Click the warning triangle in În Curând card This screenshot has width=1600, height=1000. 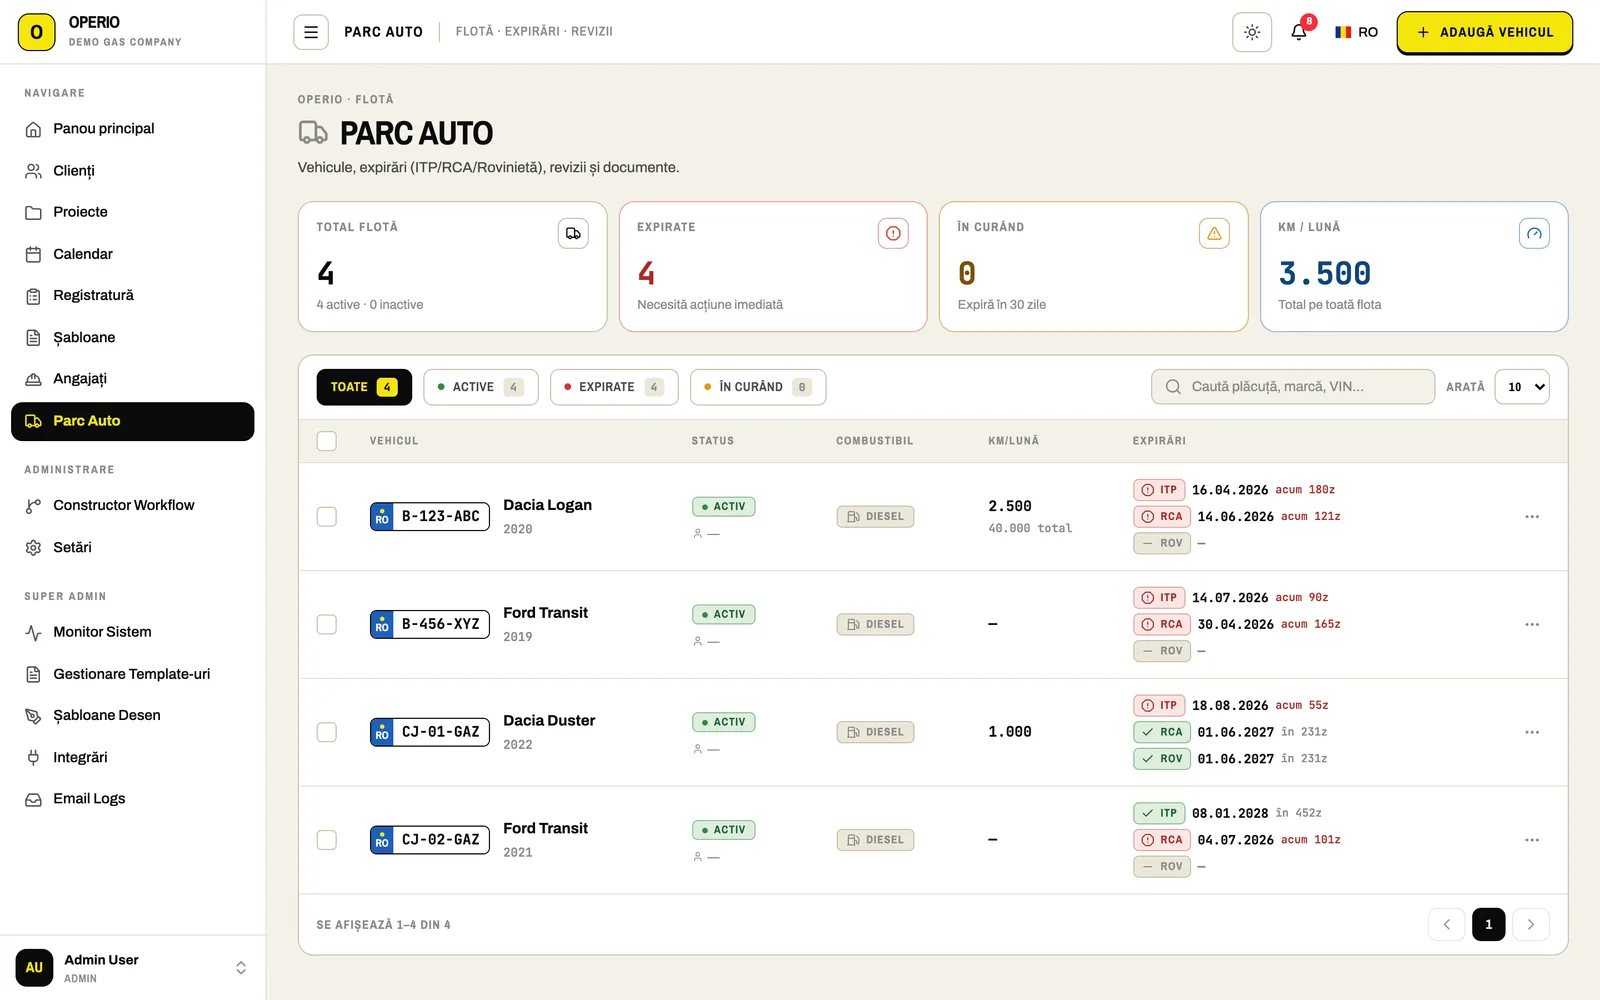pos(1214,233)
